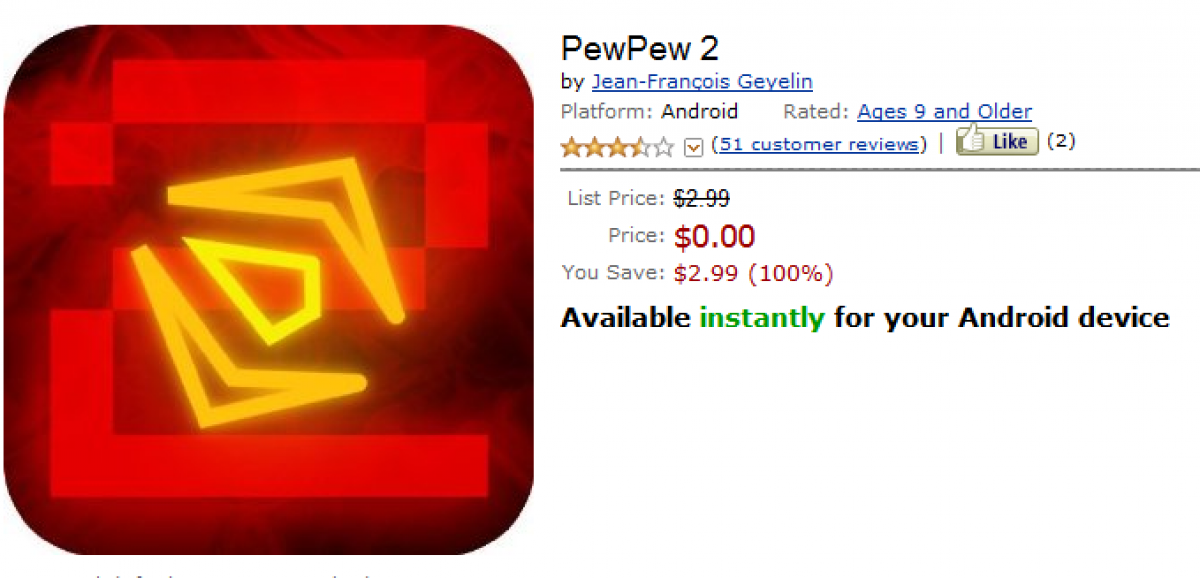1200x578 pixels.
Task: Click the Platform: Android text
Action: (649, 111)
